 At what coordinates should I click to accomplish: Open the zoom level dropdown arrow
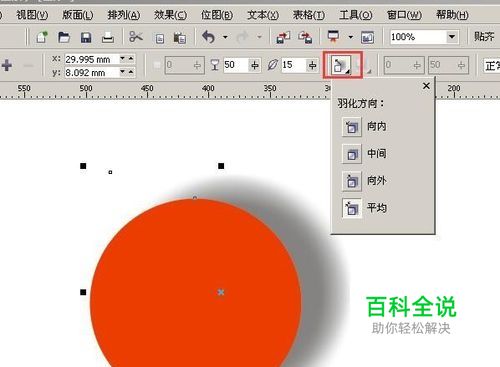tap(452, 37)
